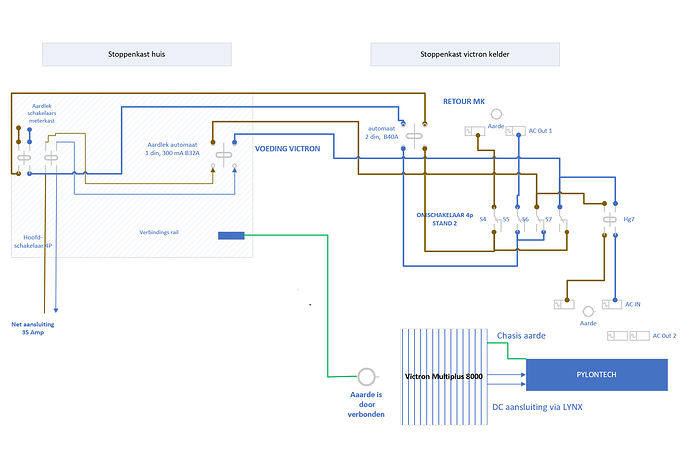Select the AC IN label
This screenshot has height=463, width=690.
(633, 304)
